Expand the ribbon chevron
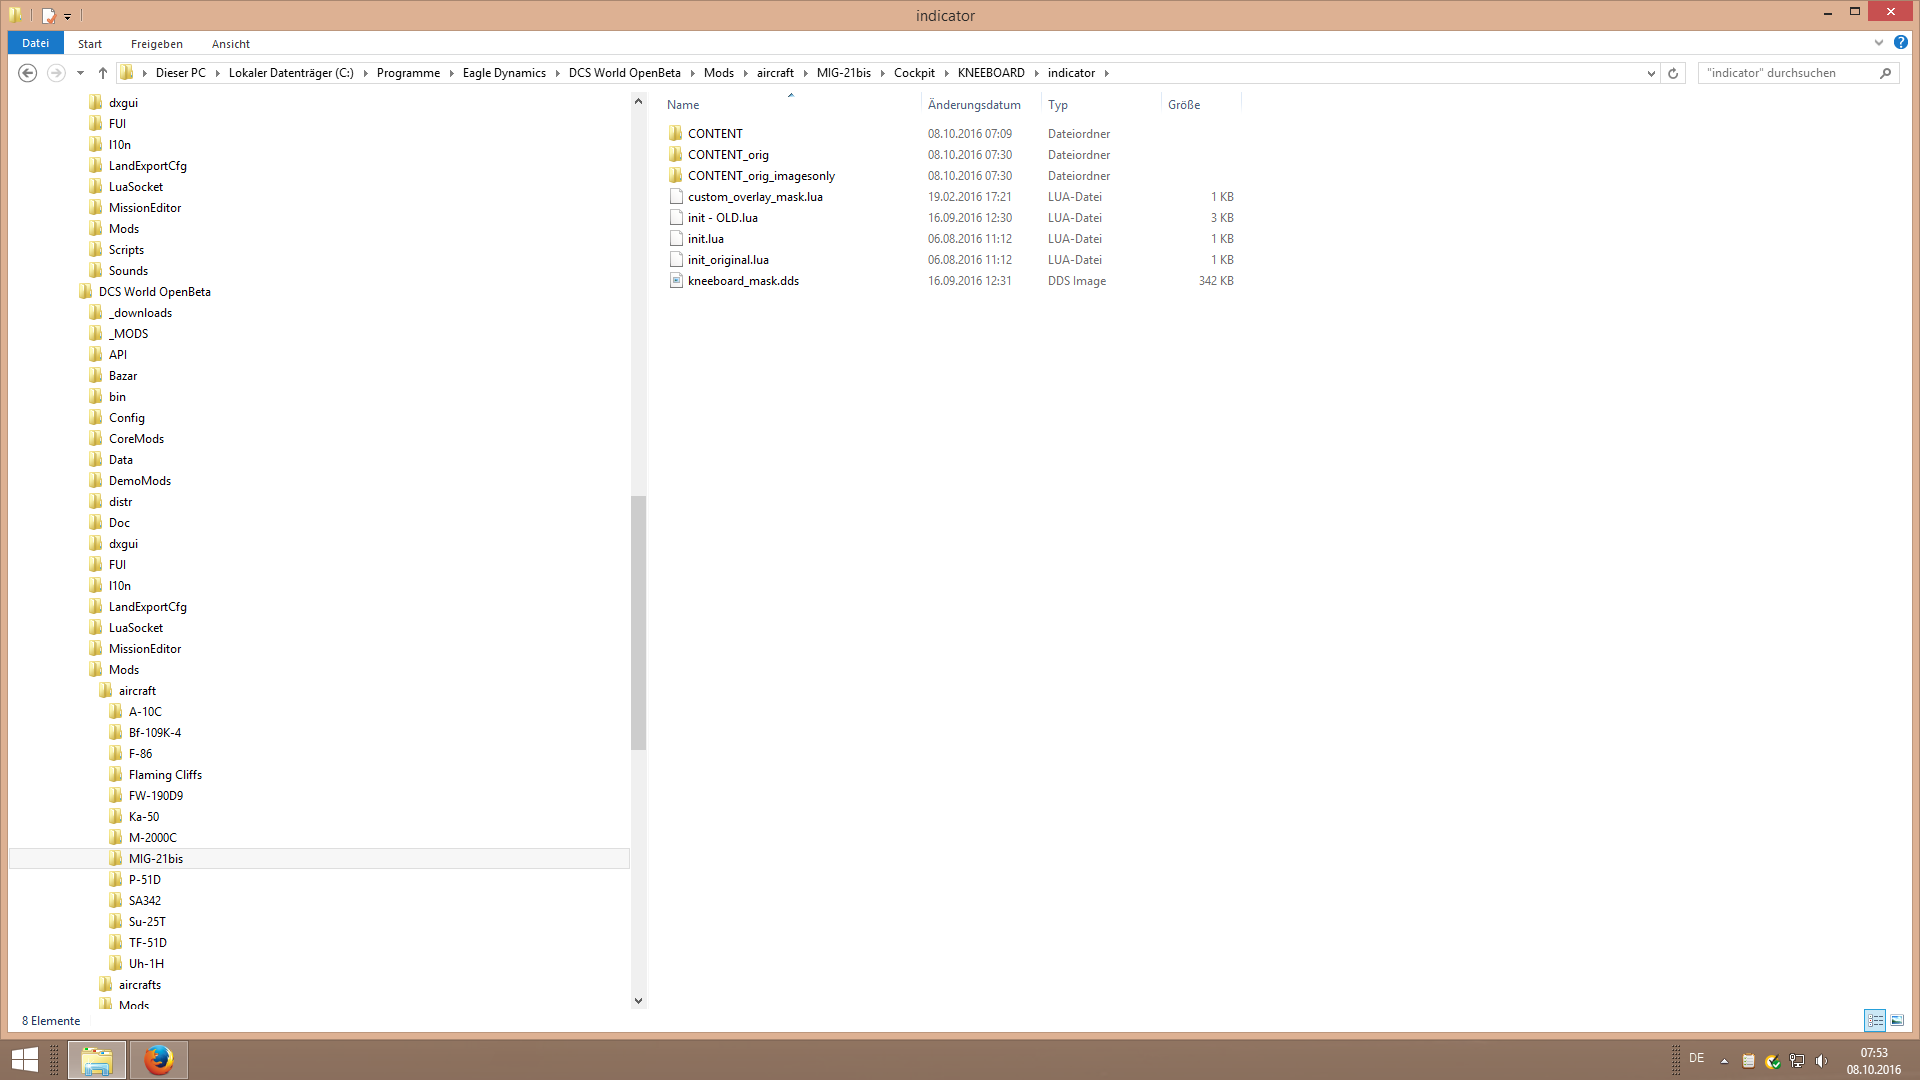1920x1080 pixels. (1878, 43)
